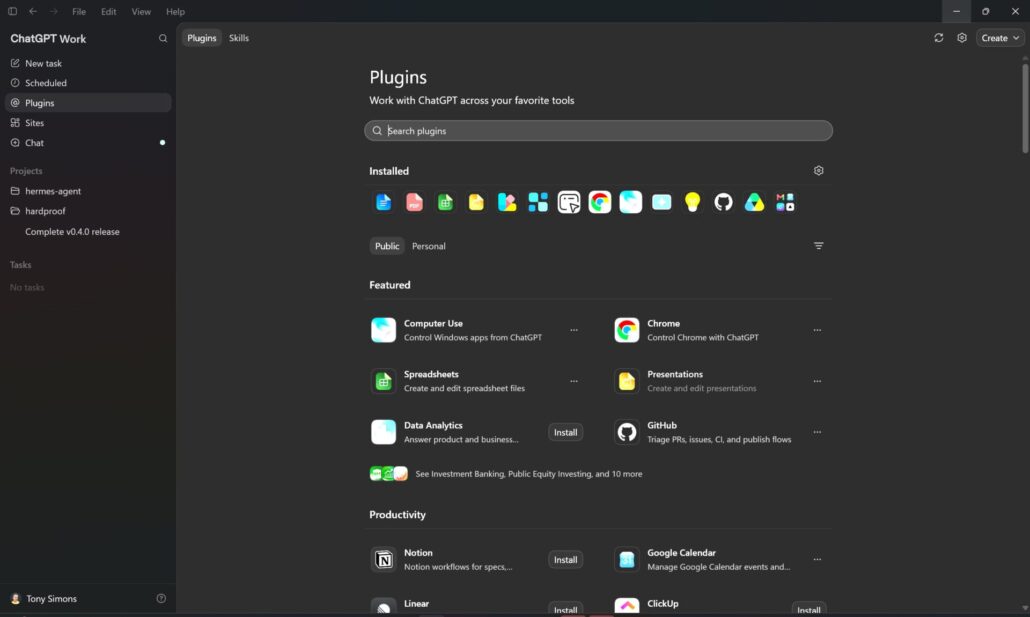The width and height of the screenshot is (1030, 617).
Task: Open Sites in the sidebar
Action: point(88,123)
